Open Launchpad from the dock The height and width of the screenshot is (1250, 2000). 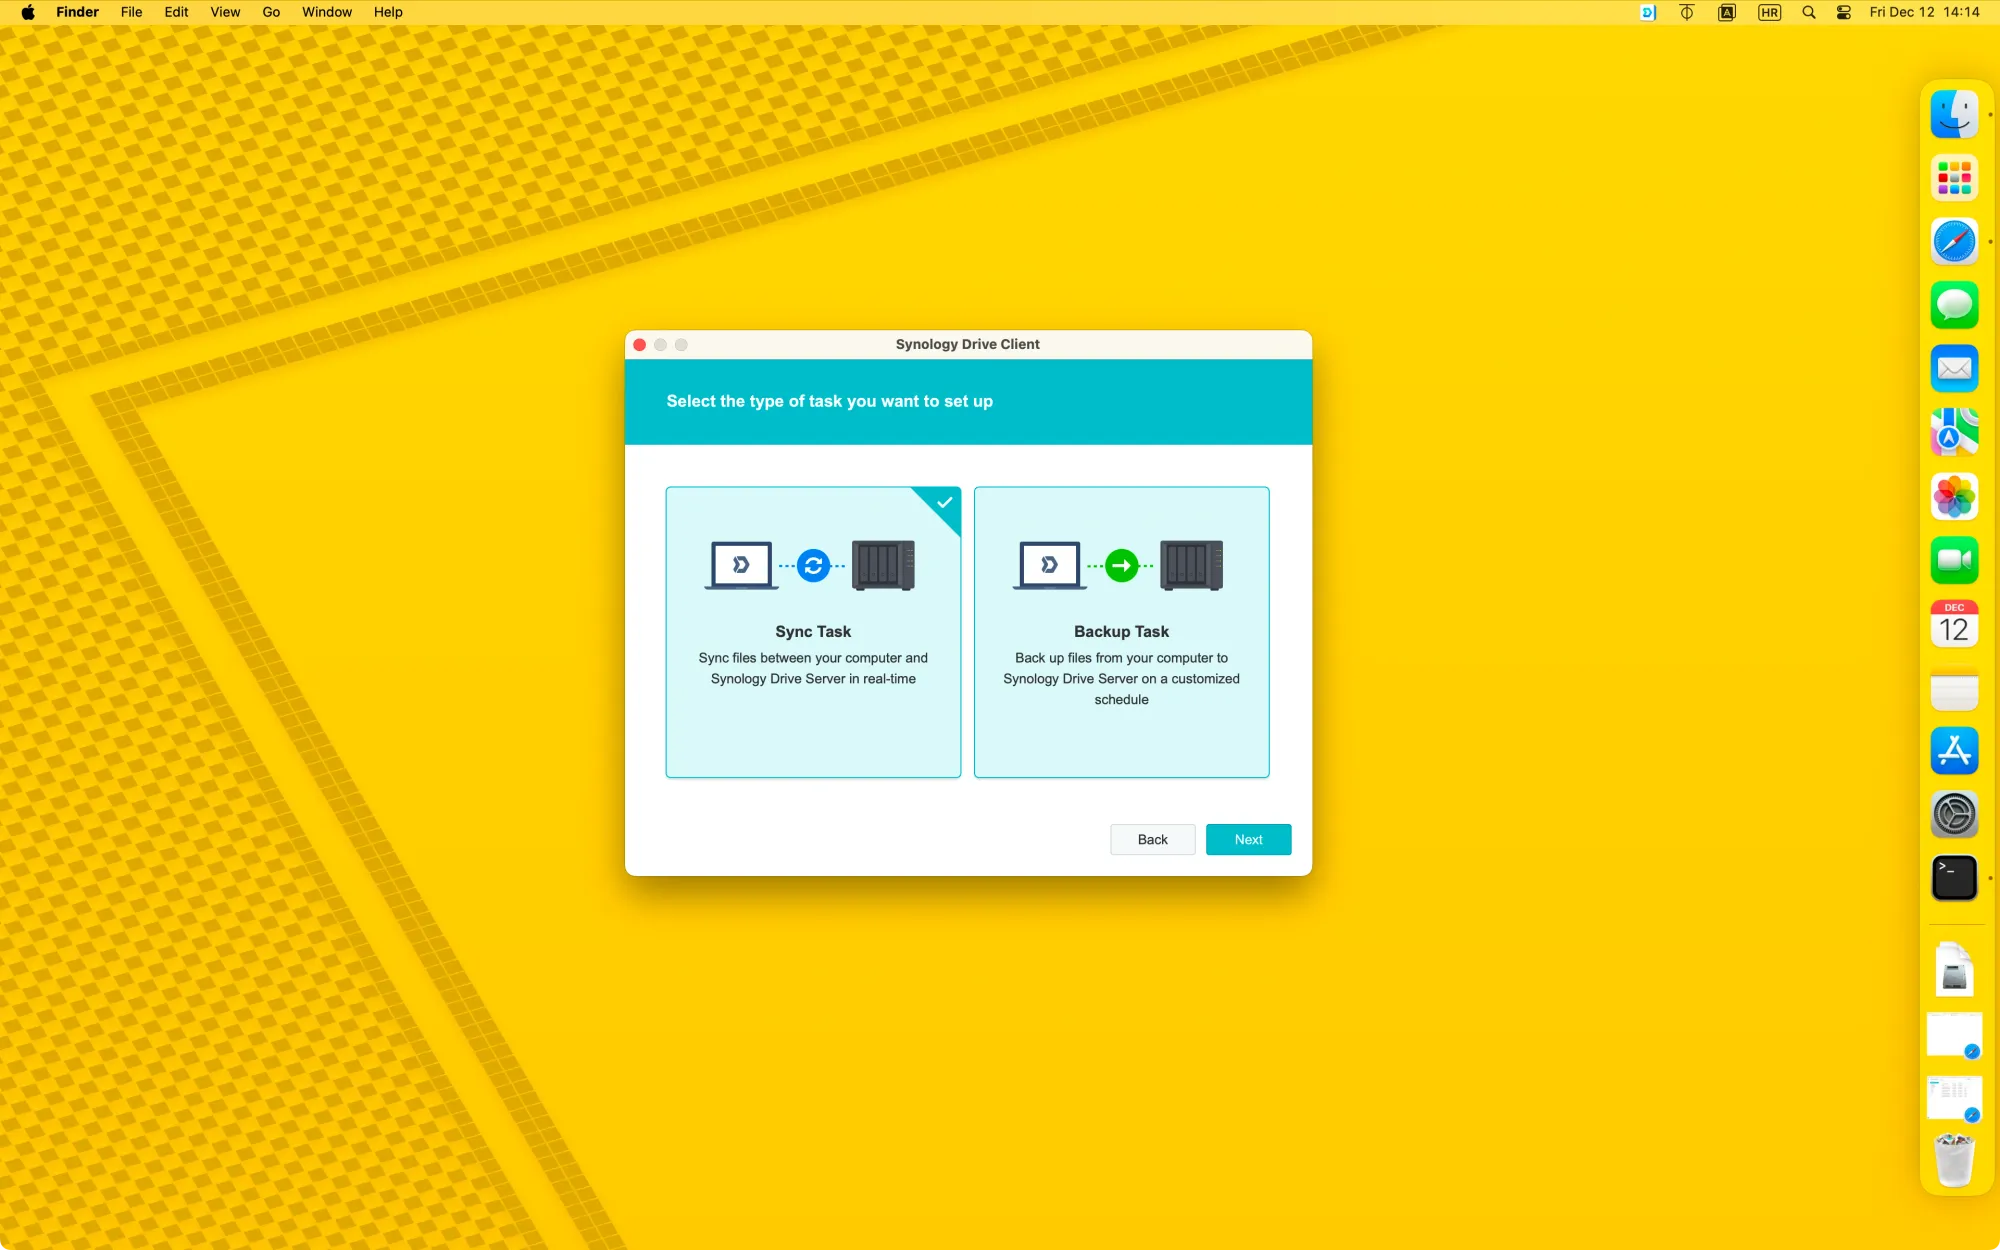pyautogui.click(x=1953, y=178)
